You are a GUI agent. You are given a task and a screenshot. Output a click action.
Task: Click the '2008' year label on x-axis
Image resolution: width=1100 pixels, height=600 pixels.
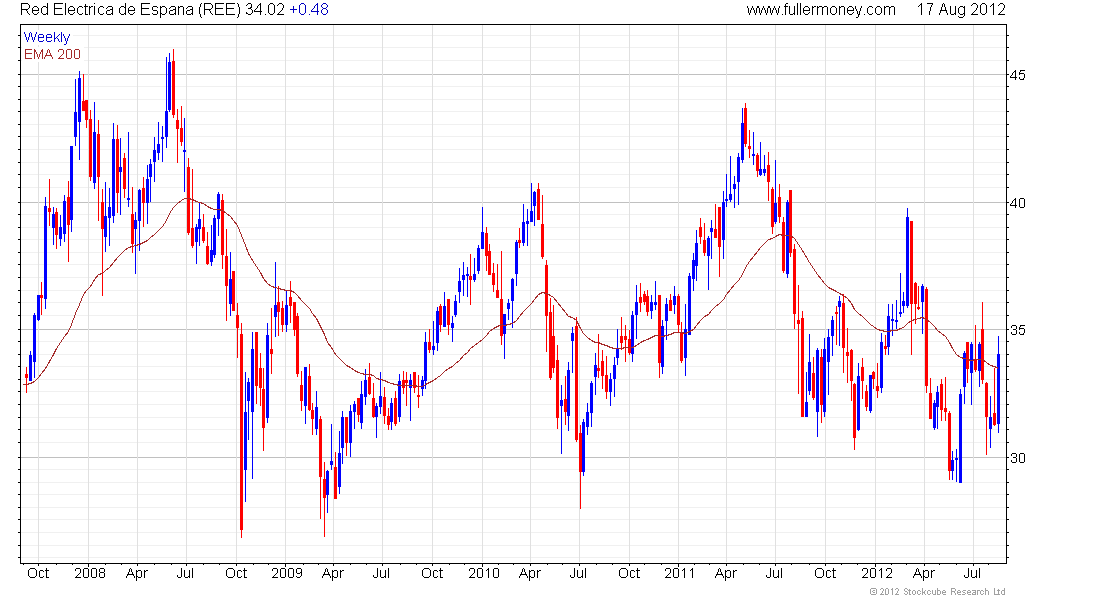point(90,573)
